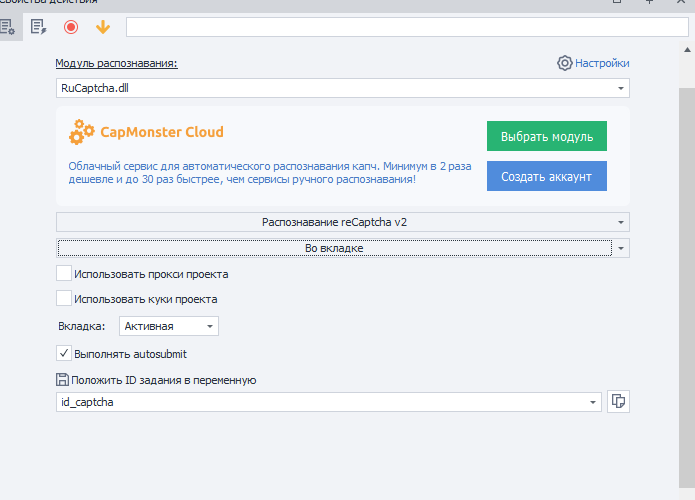Click the green Выбрать модуль button
The image size is (695, 500).
coord(546,137)
